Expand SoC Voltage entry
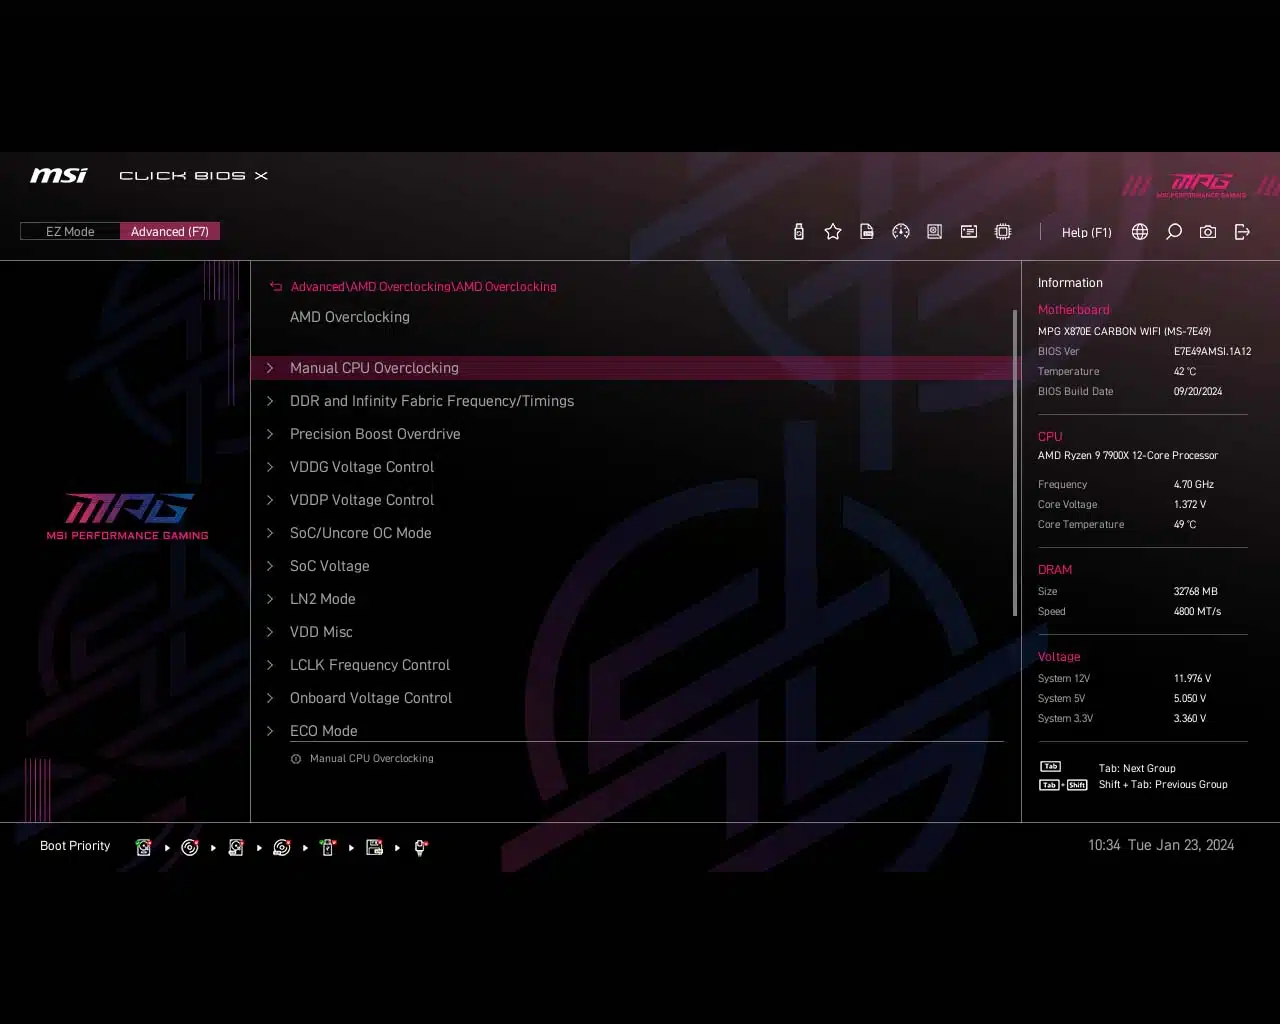The image size is (1280, 1024). tap(635, 566)
